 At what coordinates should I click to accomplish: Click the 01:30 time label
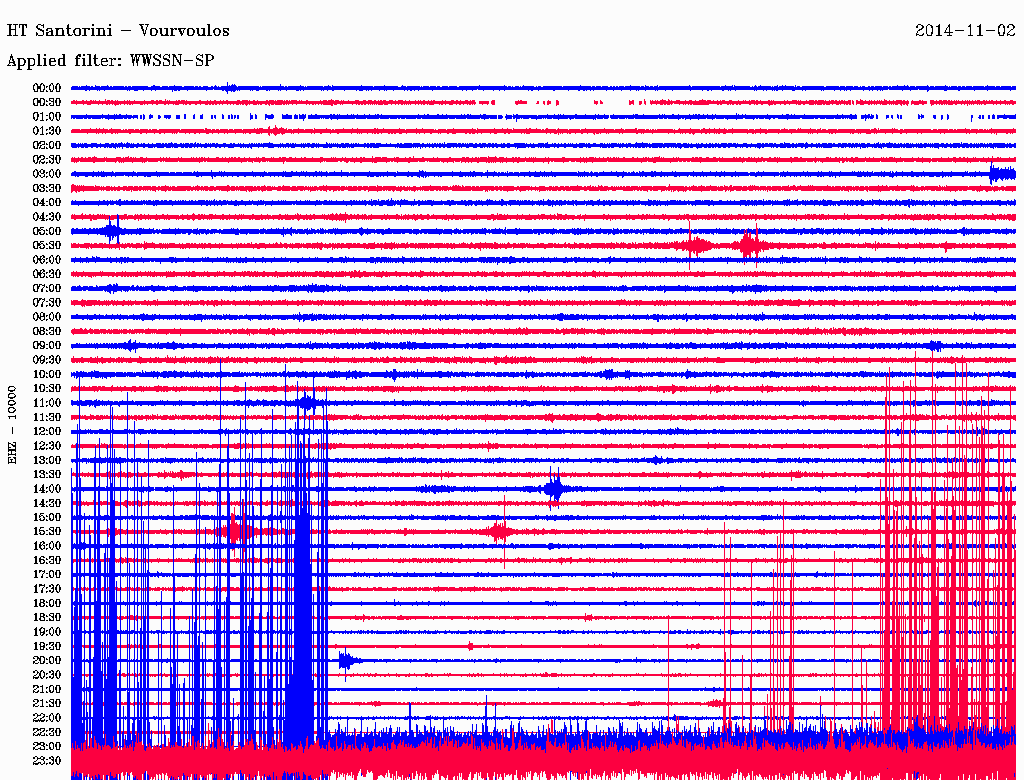(x=47, y=131)
